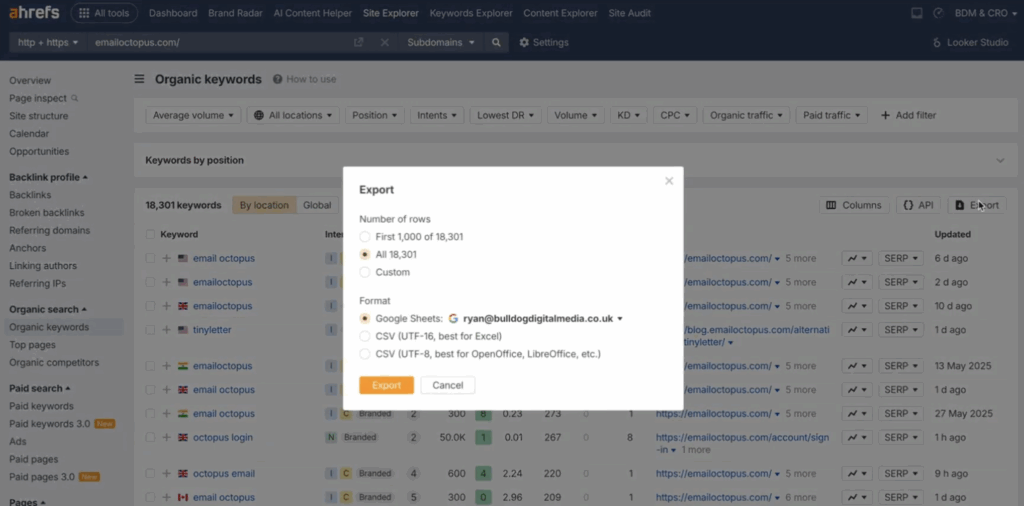Screen dimensions: 1024x506
Task: Toggle the hamburger sidebar menu icon
Action: coord(139,79)
